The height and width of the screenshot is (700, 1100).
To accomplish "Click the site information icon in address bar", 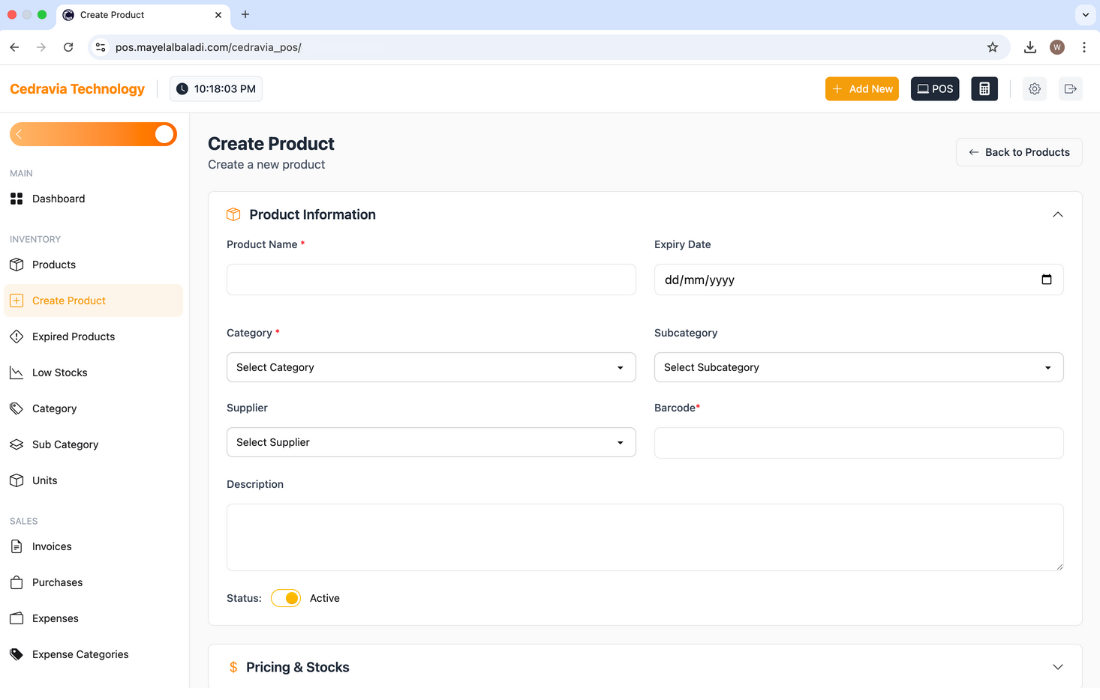I will (x=99, y=47).
